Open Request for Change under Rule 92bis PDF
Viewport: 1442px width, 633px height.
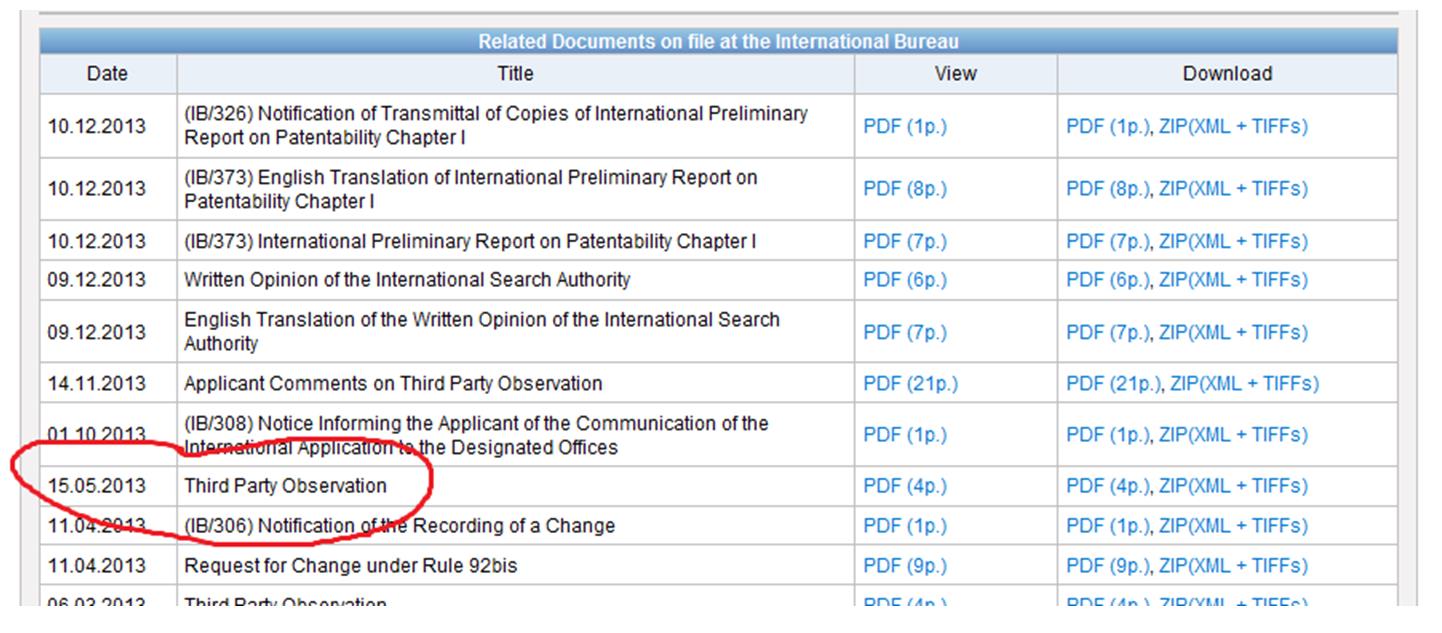[904, 567]
